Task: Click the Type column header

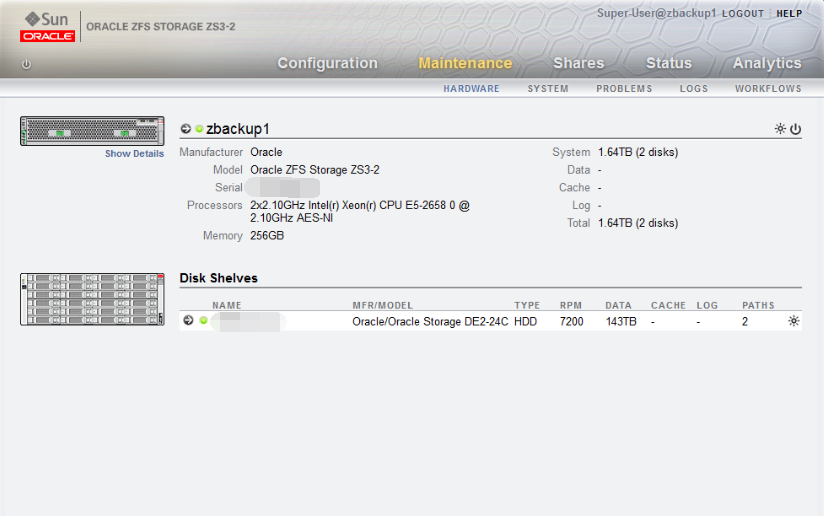Action: click(x=527, y=305)
